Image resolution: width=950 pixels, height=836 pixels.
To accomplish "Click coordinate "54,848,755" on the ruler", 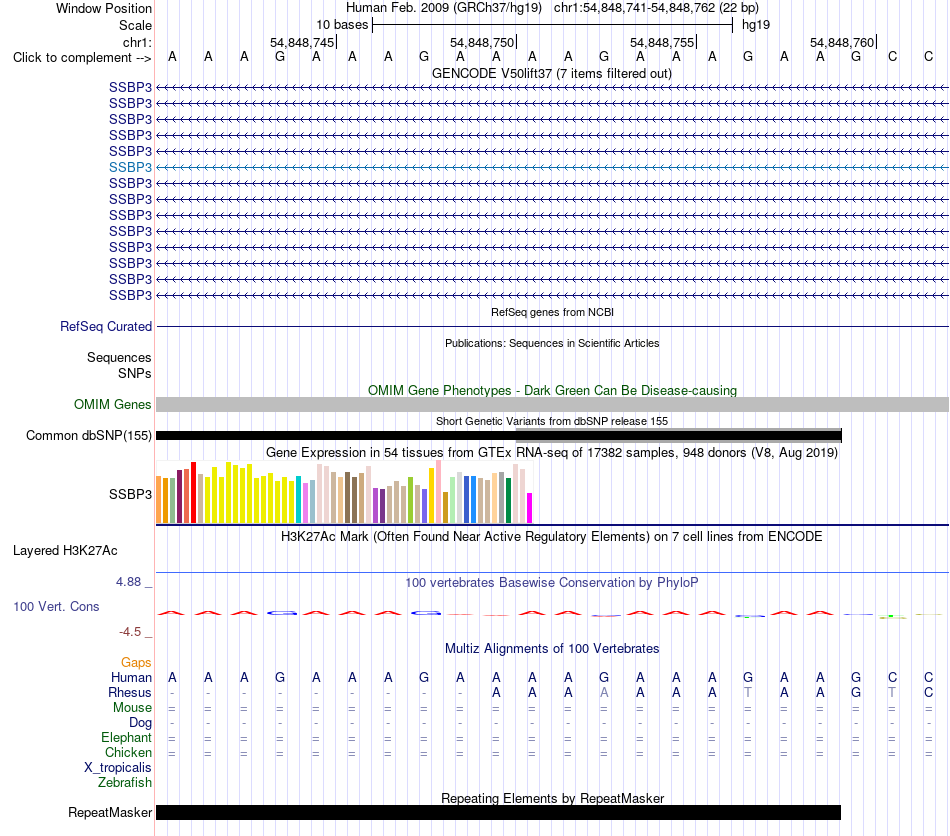I will point(662,42).
